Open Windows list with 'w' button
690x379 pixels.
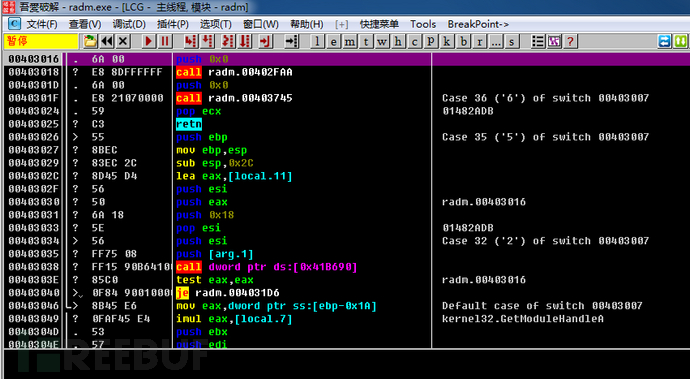[382, 41]
